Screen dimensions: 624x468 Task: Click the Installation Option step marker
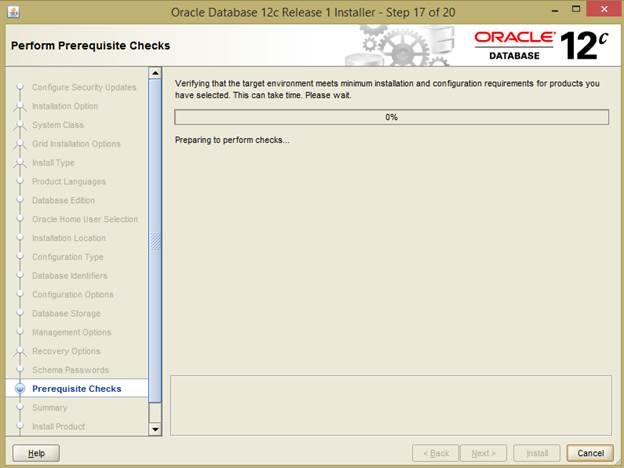tap(20, 107)
